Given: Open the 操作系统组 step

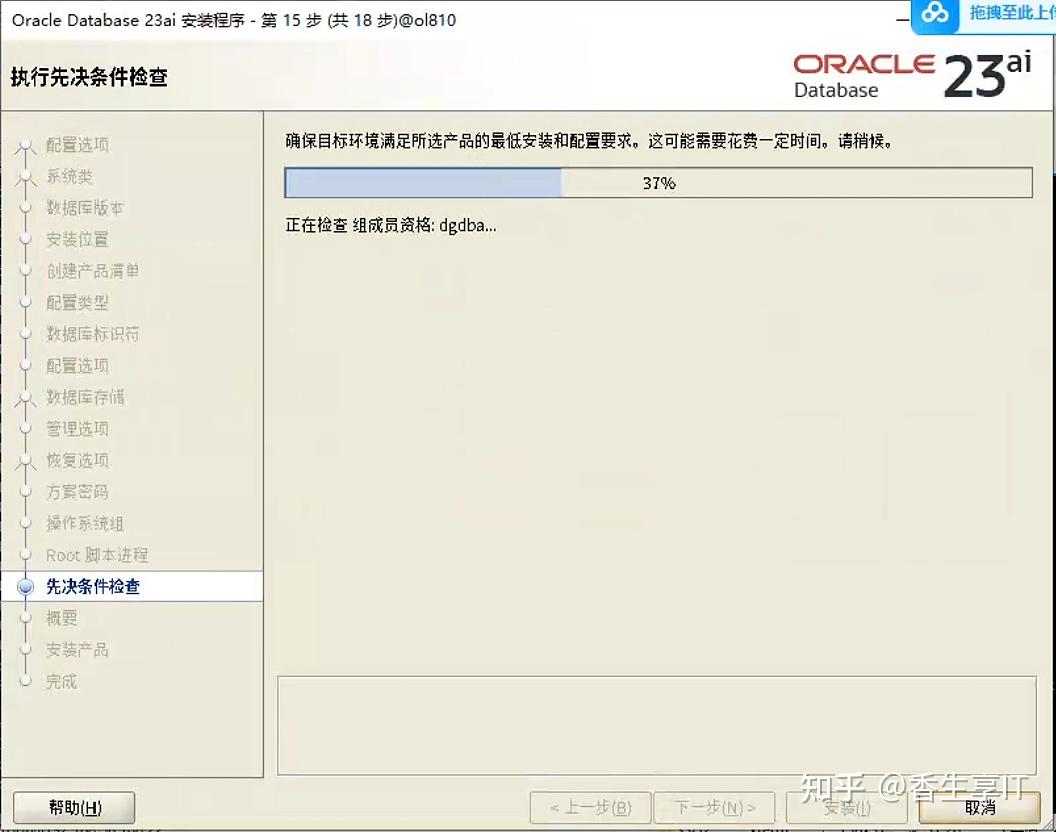Looking at the screenshot, I should click(25, 523).
